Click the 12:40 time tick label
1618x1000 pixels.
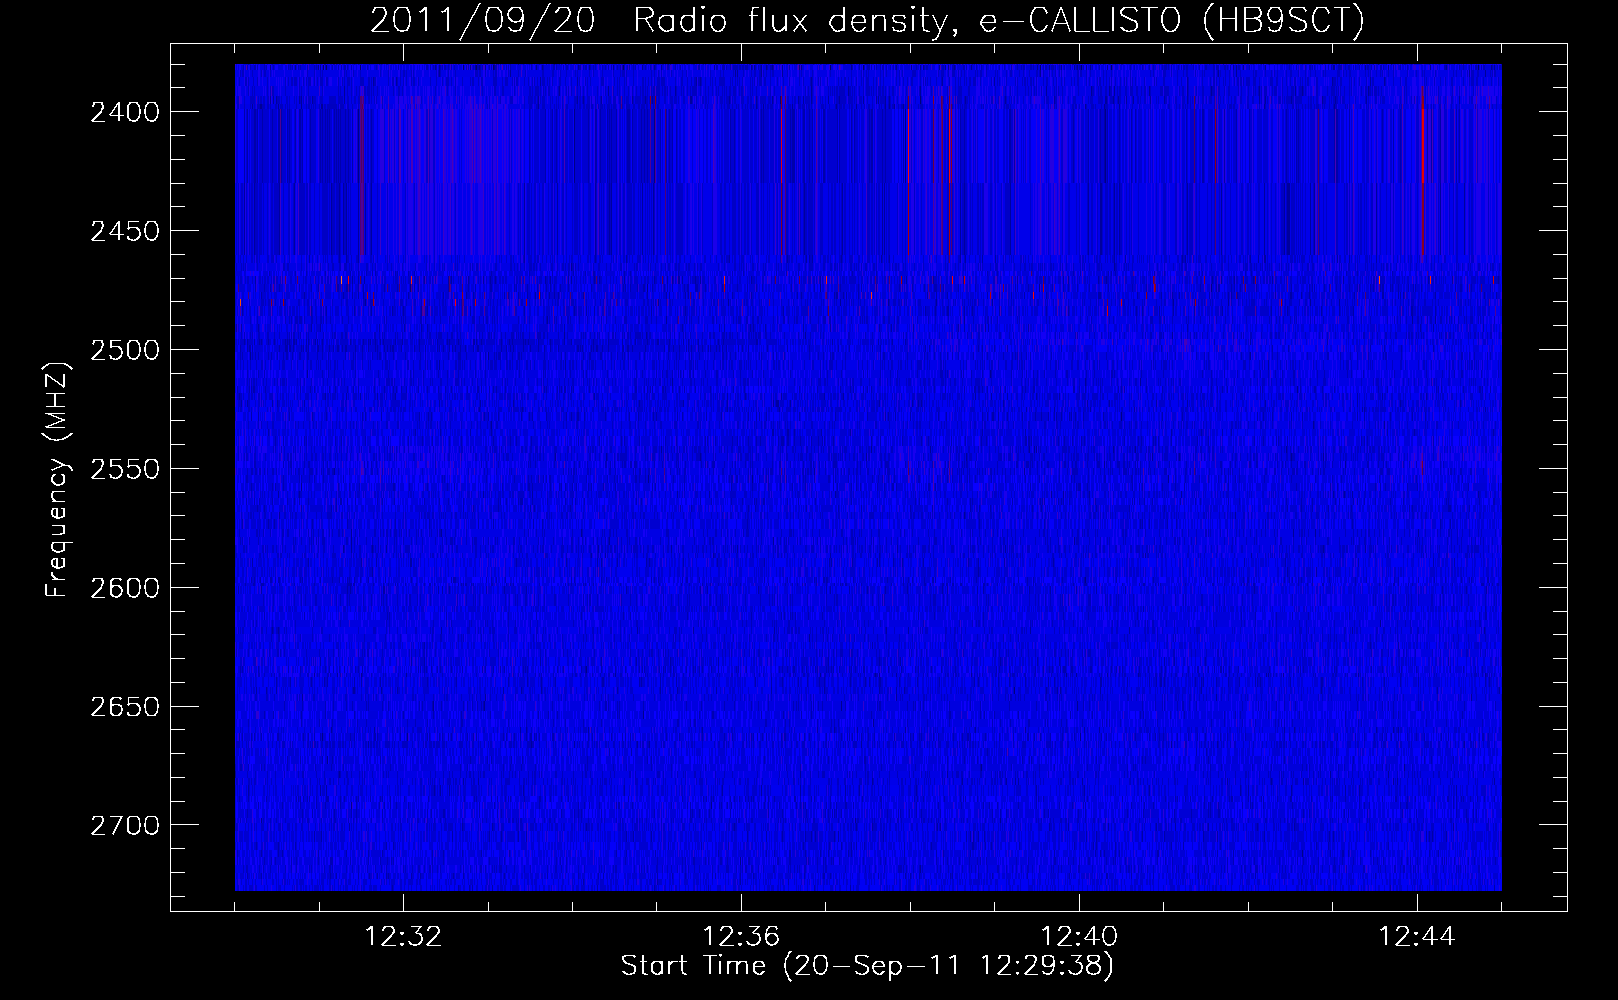point(1079,937)
